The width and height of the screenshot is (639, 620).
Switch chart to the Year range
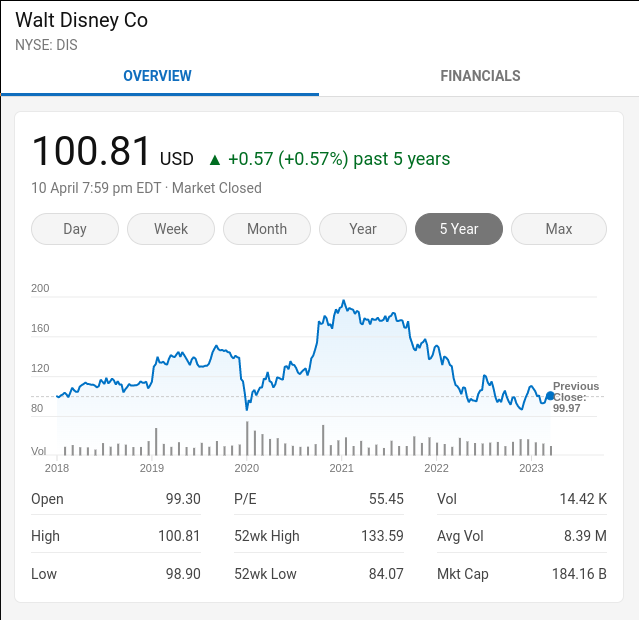pos(363,229)
